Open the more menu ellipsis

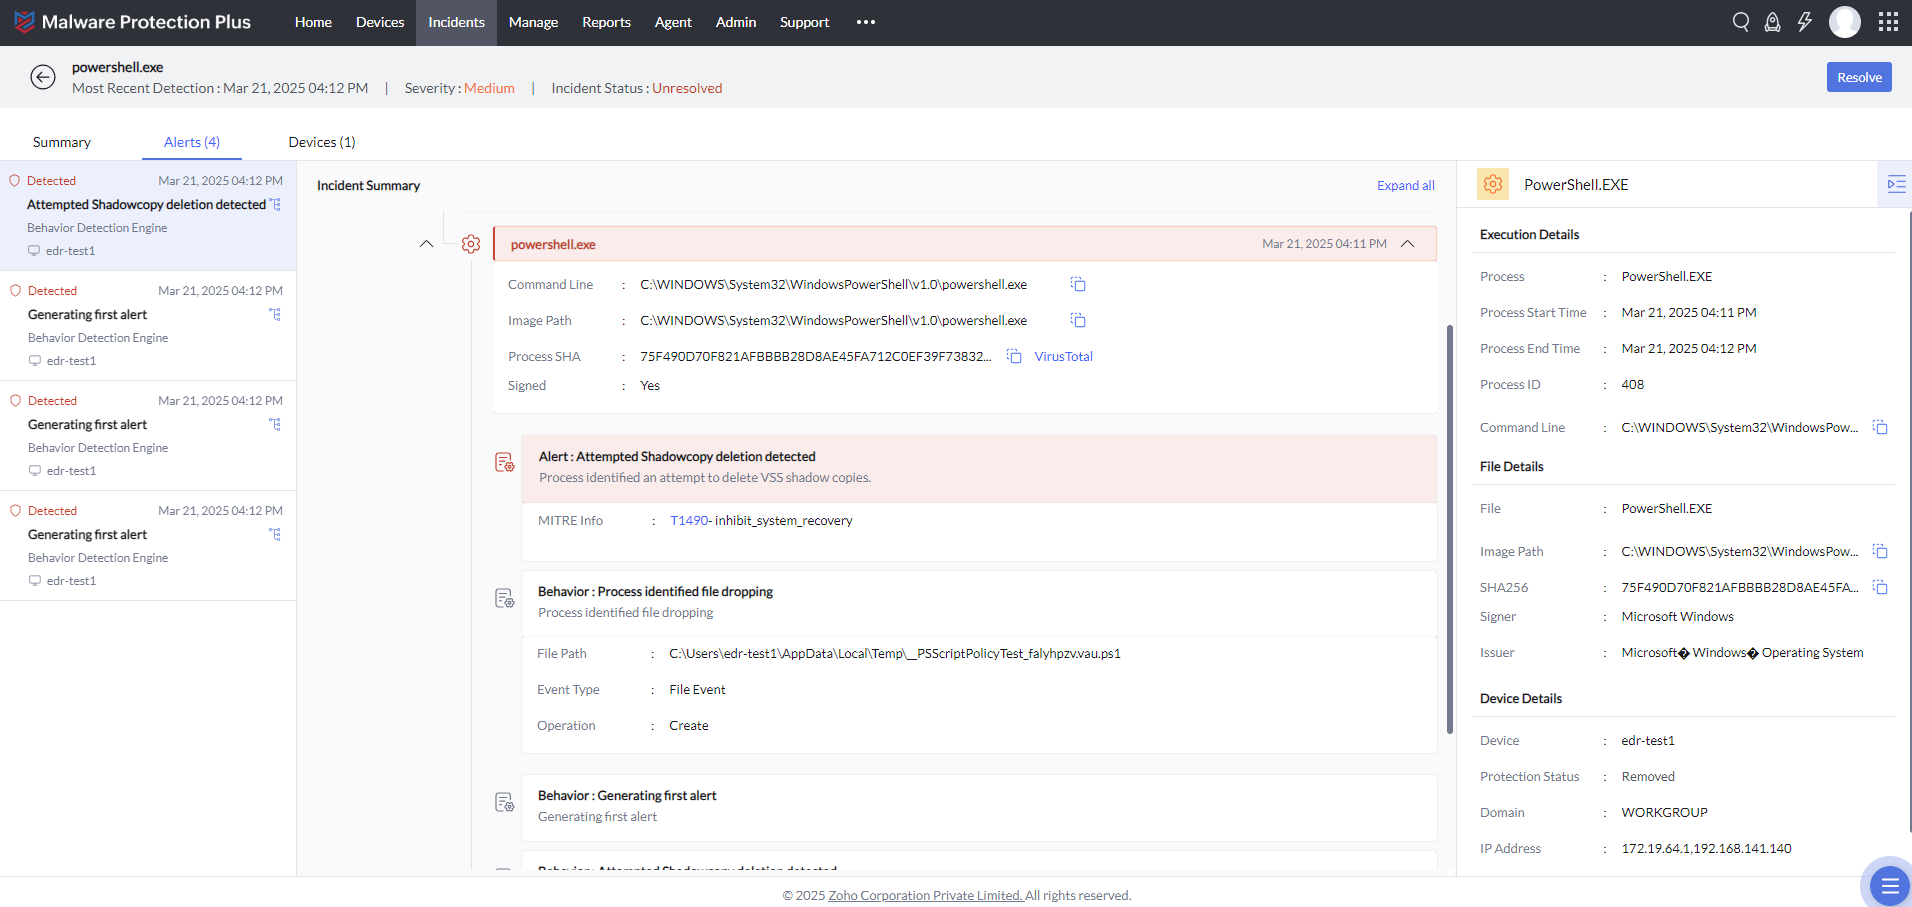click(x=866, y=22)
